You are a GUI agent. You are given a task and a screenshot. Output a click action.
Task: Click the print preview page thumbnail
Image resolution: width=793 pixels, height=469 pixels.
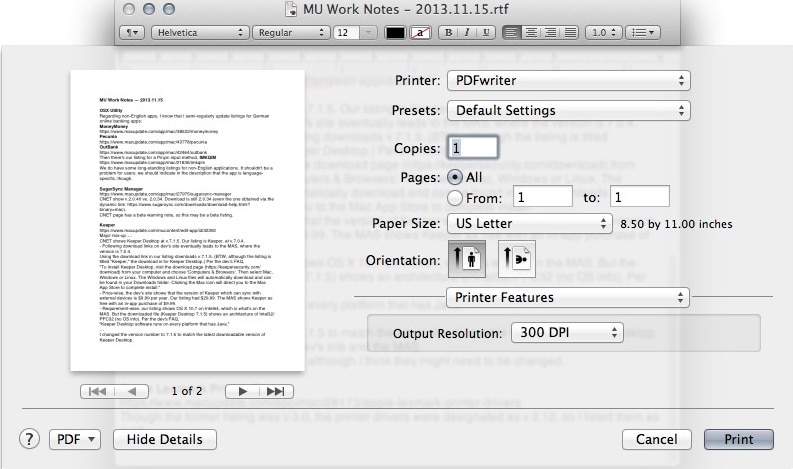tap(188, 220)
